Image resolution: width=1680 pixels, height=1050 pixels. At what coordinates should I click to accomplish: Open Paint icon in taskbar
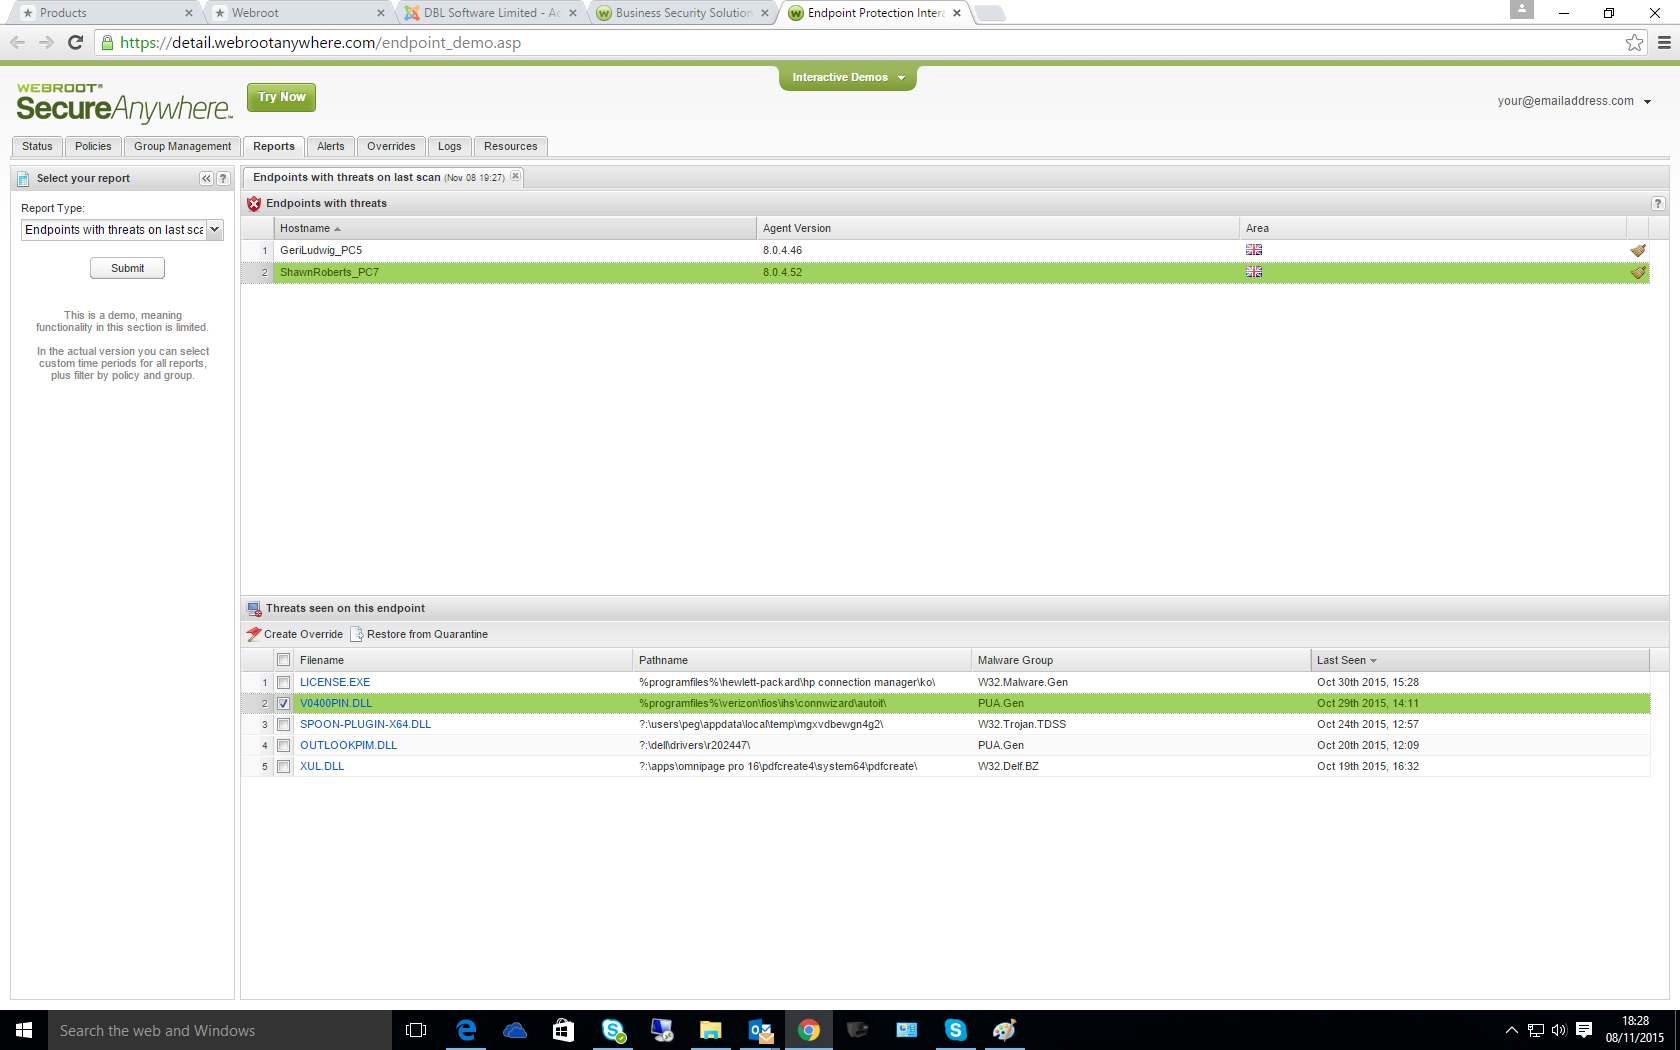click(1005, 1030)
